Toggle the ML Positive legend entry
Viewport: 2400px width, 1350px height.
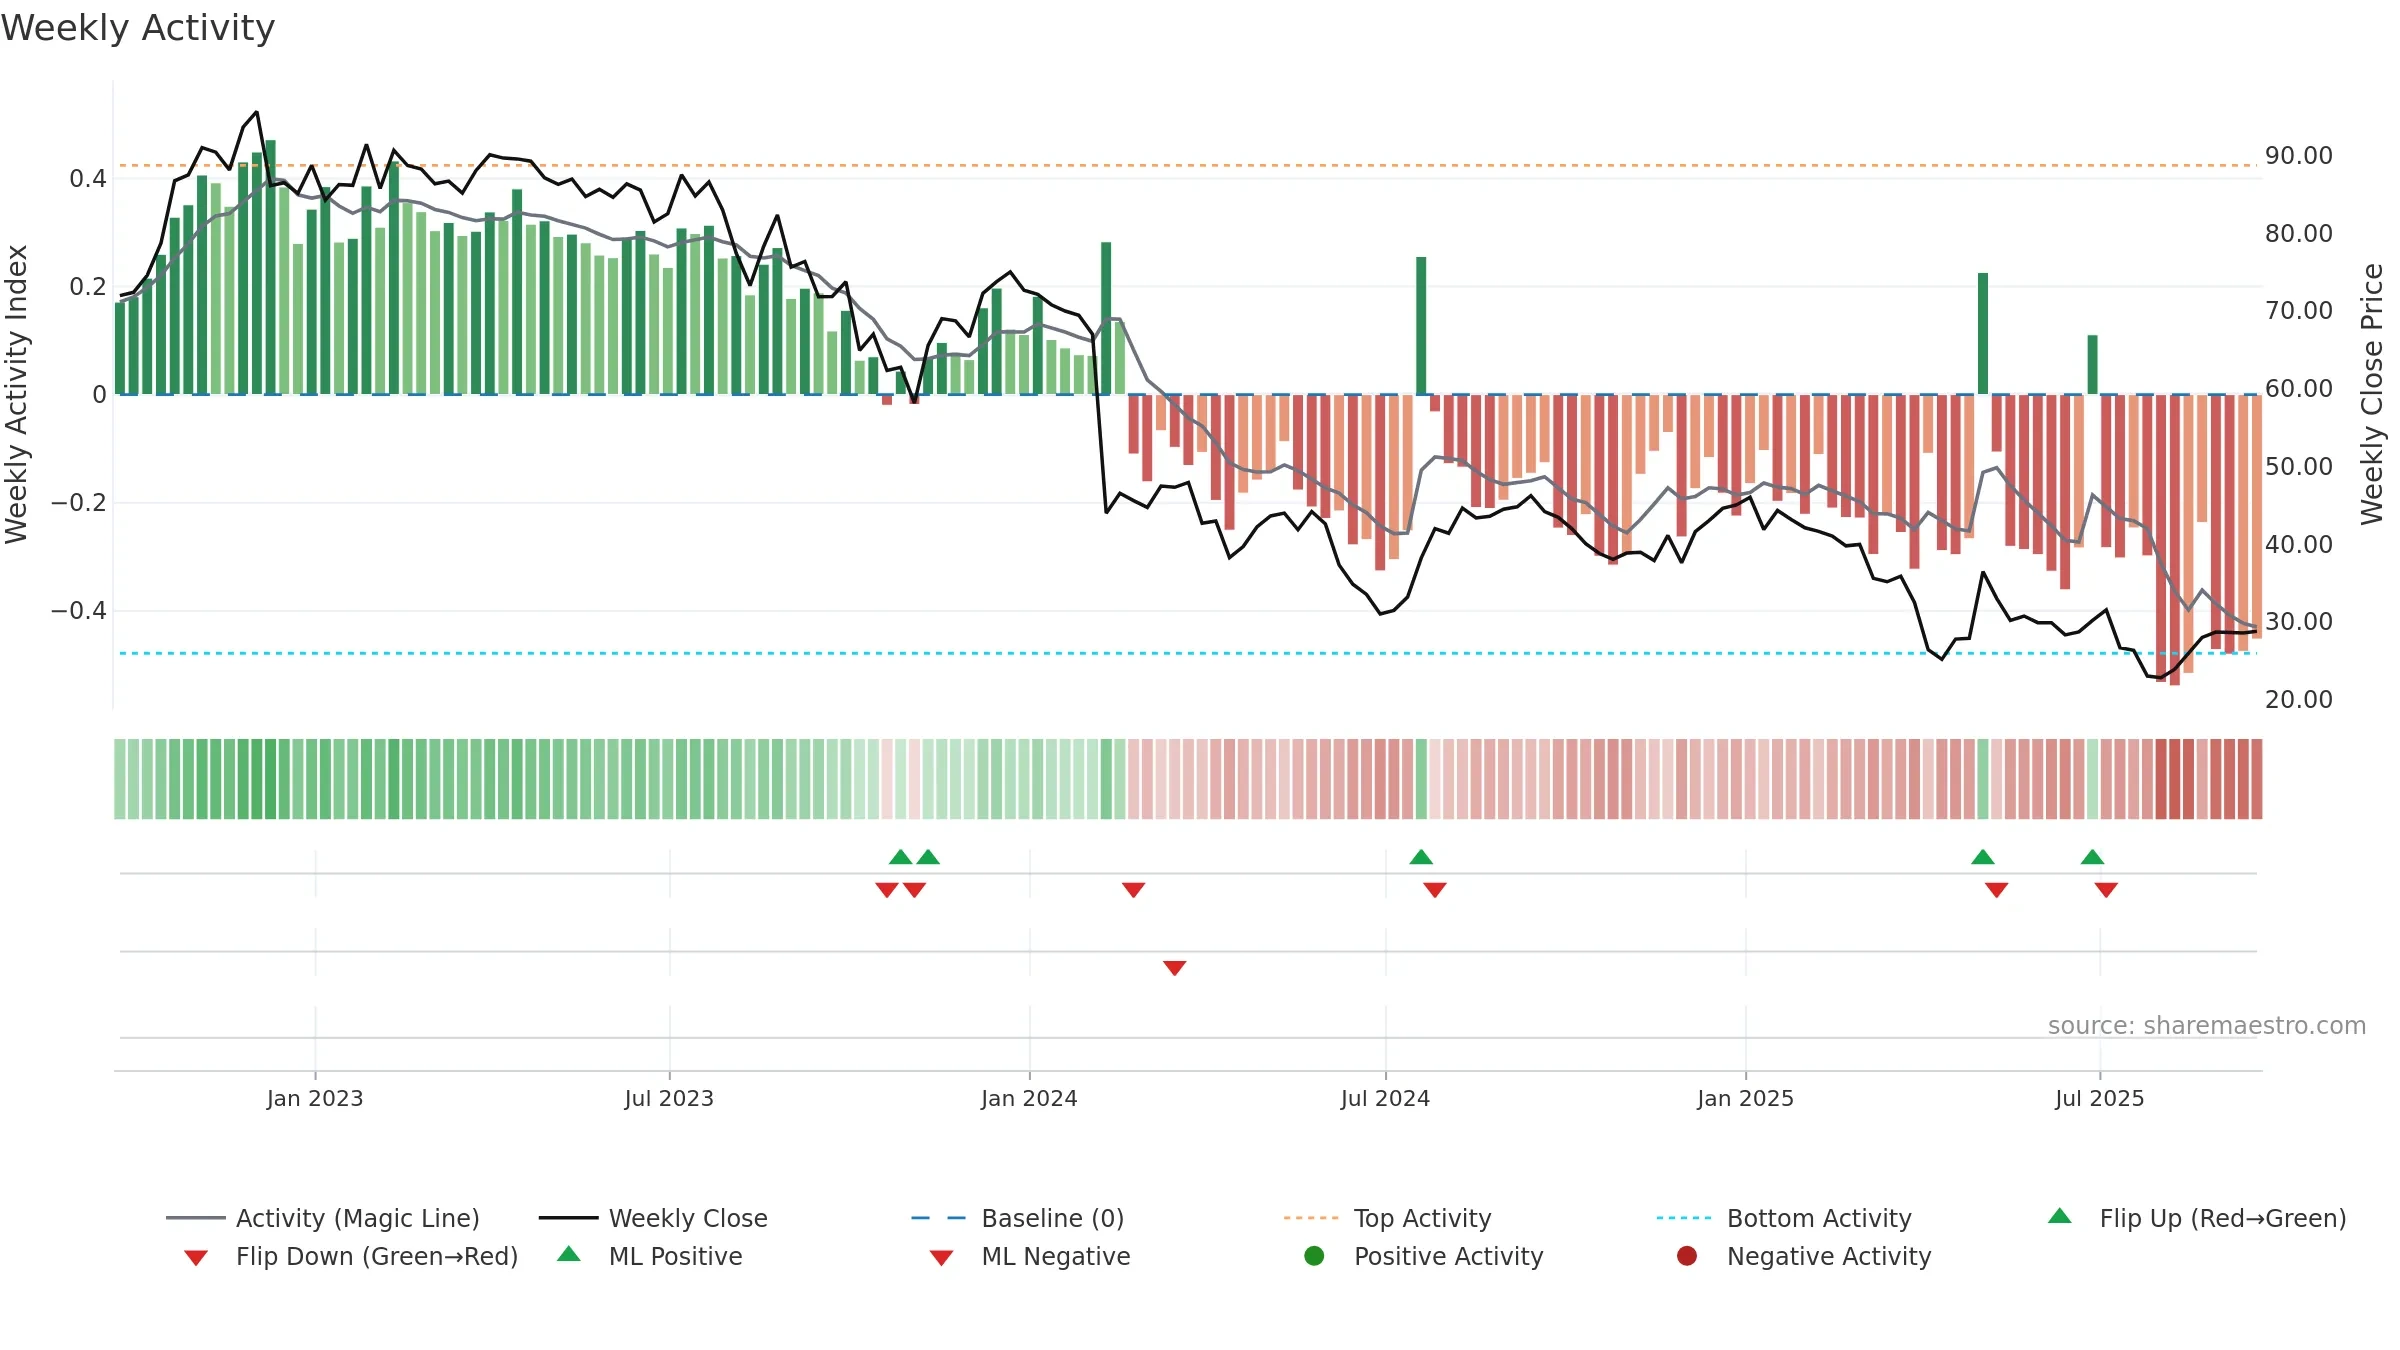(x=650, y=1256)
